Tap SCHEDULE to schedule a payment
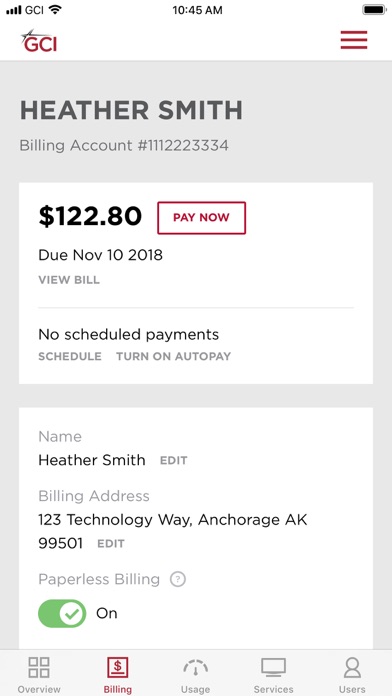Screen dimensions: 392x696 [x=70, y=356]
